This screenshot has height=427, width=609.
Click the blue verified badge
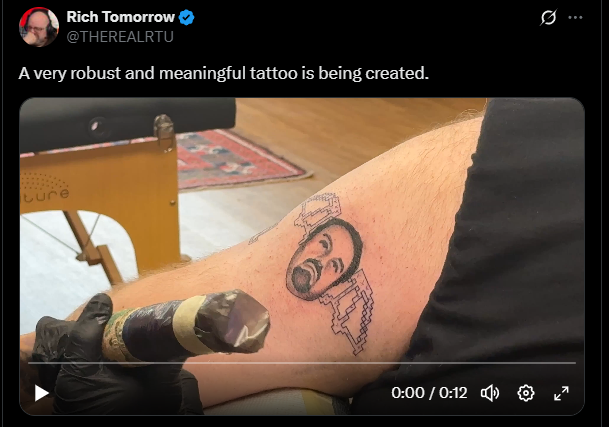point(186,17)
